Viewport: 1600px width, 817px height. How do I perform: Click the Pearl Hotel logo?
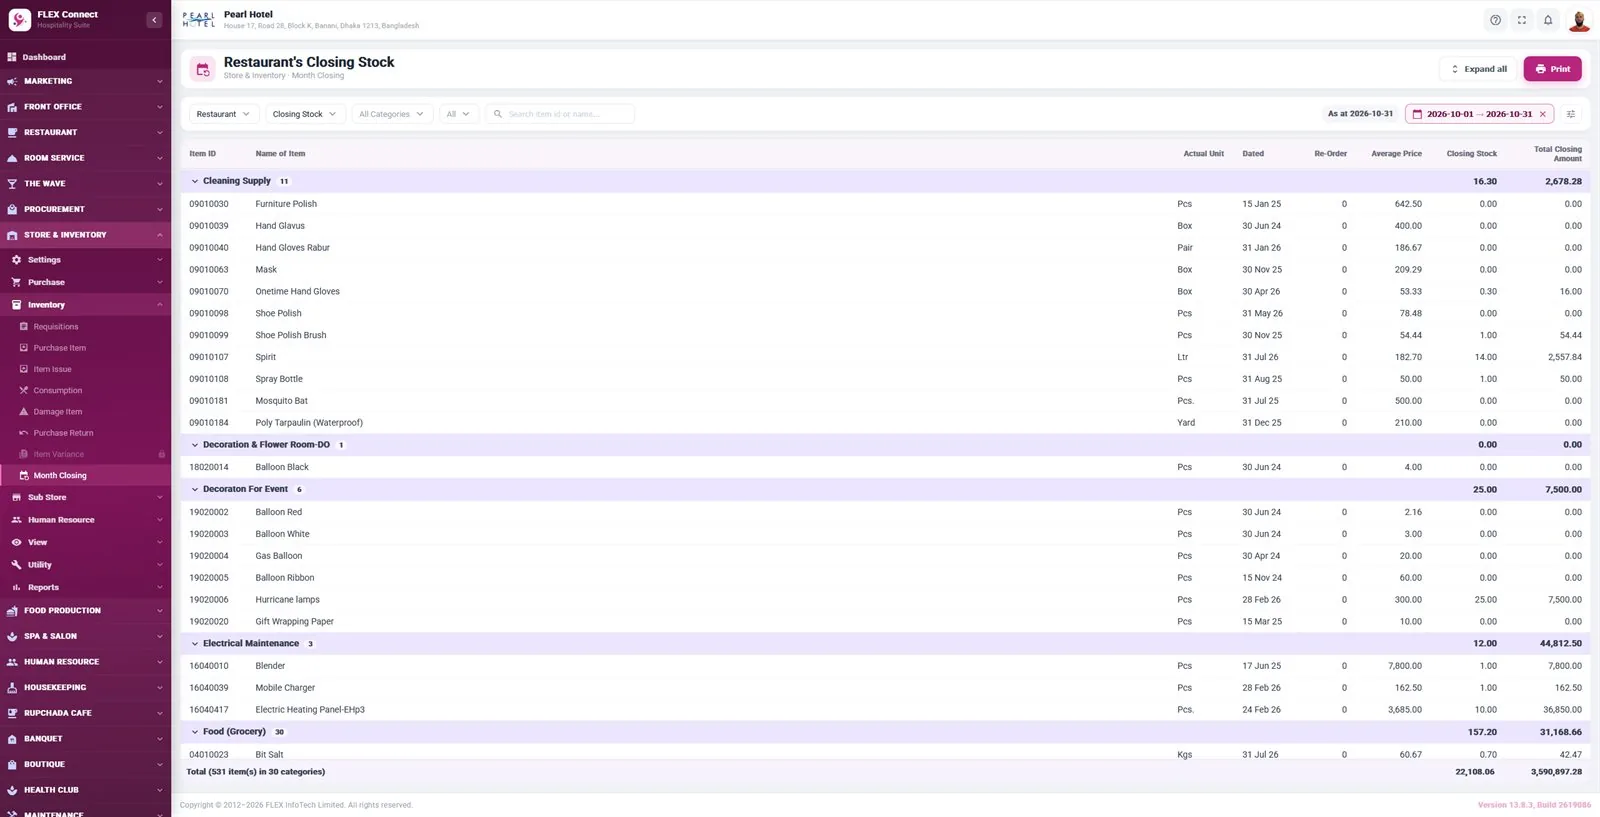point(199,20)
